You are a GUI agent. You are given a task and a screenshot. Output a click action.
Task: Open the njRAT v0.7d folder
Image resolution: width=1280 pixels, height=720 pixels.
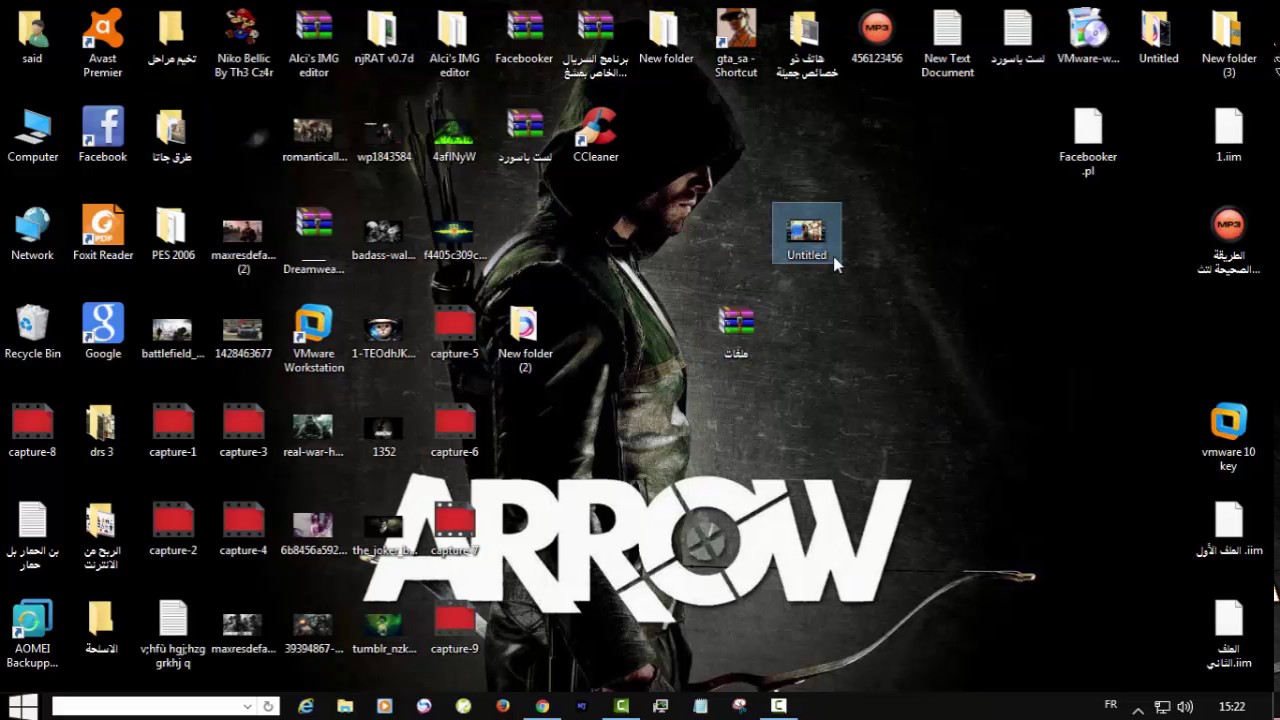[x=384, y=38]
